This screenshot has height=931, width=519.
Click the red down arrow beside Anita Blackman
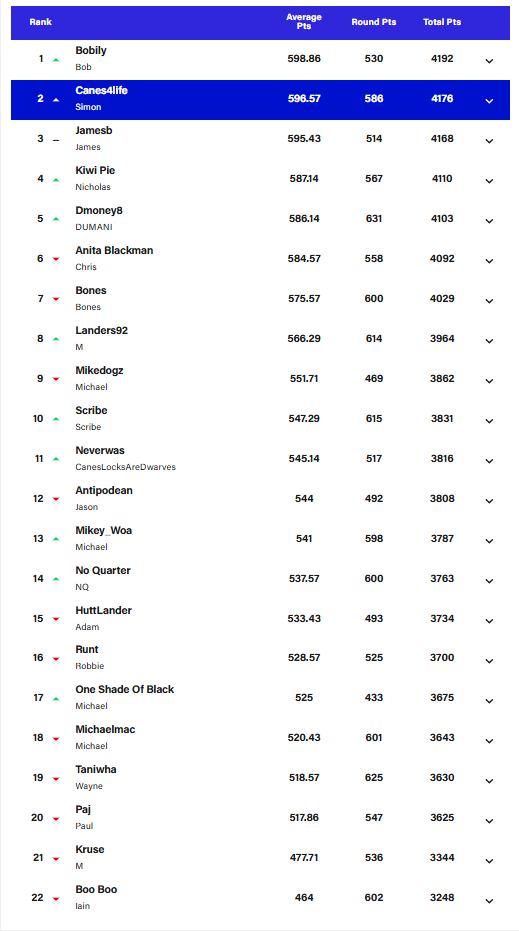tap(56, 259)
